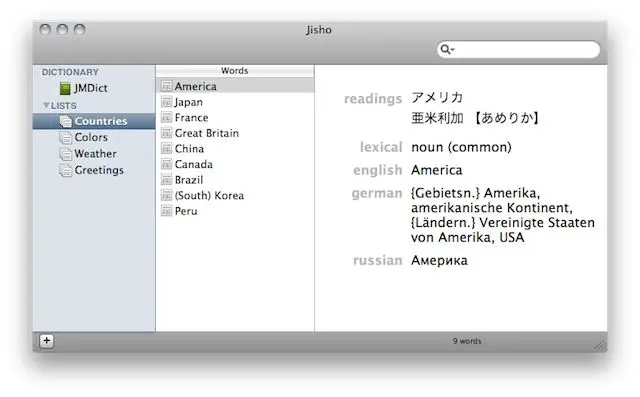Select the Countries list
Screen dimensions: 640x397
click(94, 121)
